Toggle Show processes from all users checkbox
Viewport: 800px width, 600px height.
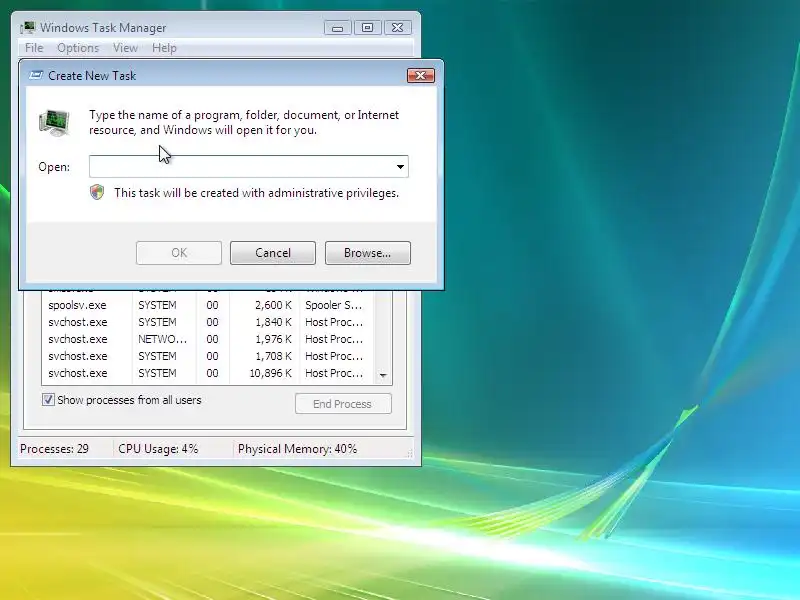pyautogui.click(x=48, y=399)
